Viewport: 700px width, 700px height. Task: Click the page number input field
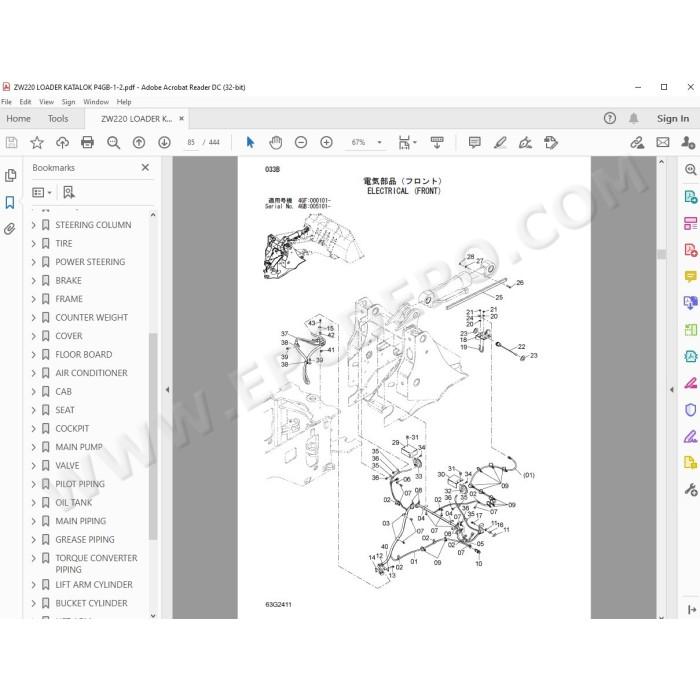[x=191, y=142]
